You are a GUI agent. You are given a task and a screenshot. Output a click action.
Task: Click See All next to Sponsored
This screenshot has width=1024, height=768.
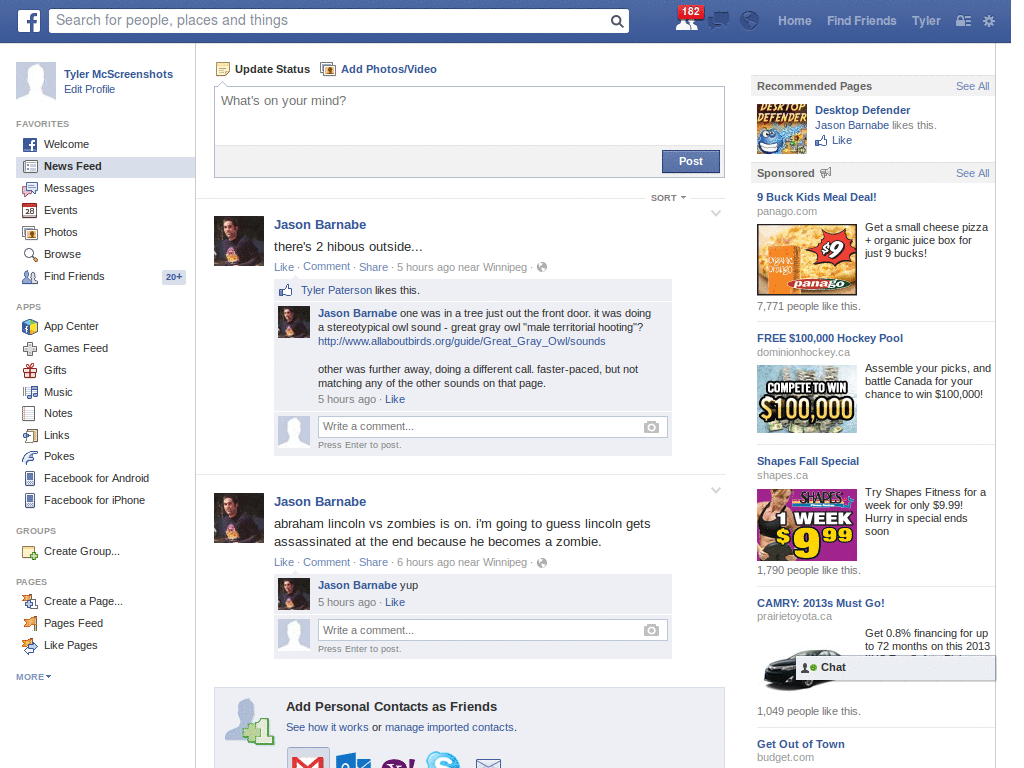(972, 173)
